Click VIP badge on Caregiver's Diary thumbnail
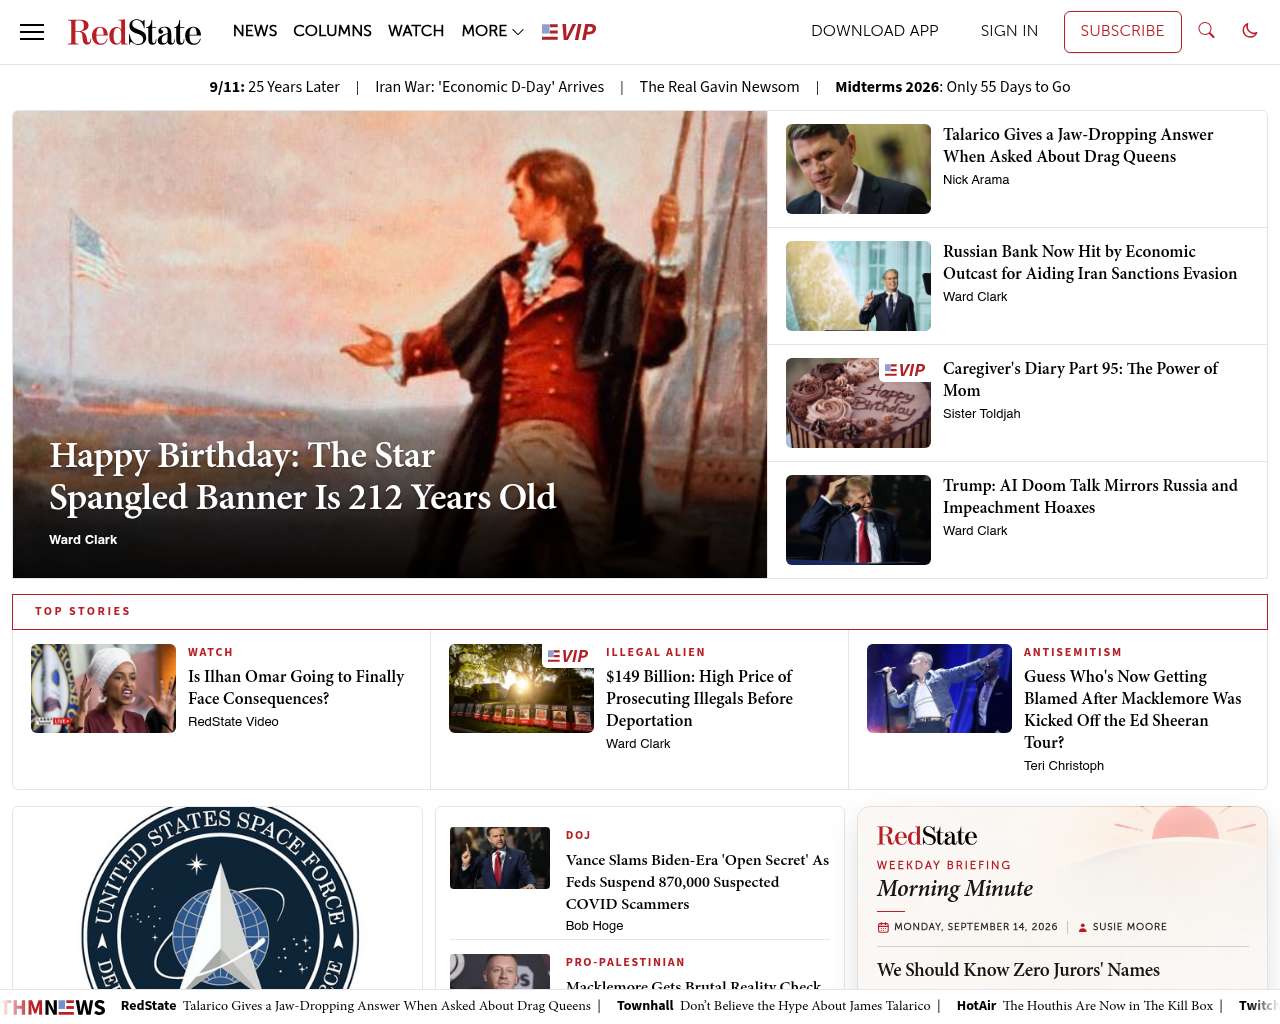The image size is (1280, 1024). [905, 370]
